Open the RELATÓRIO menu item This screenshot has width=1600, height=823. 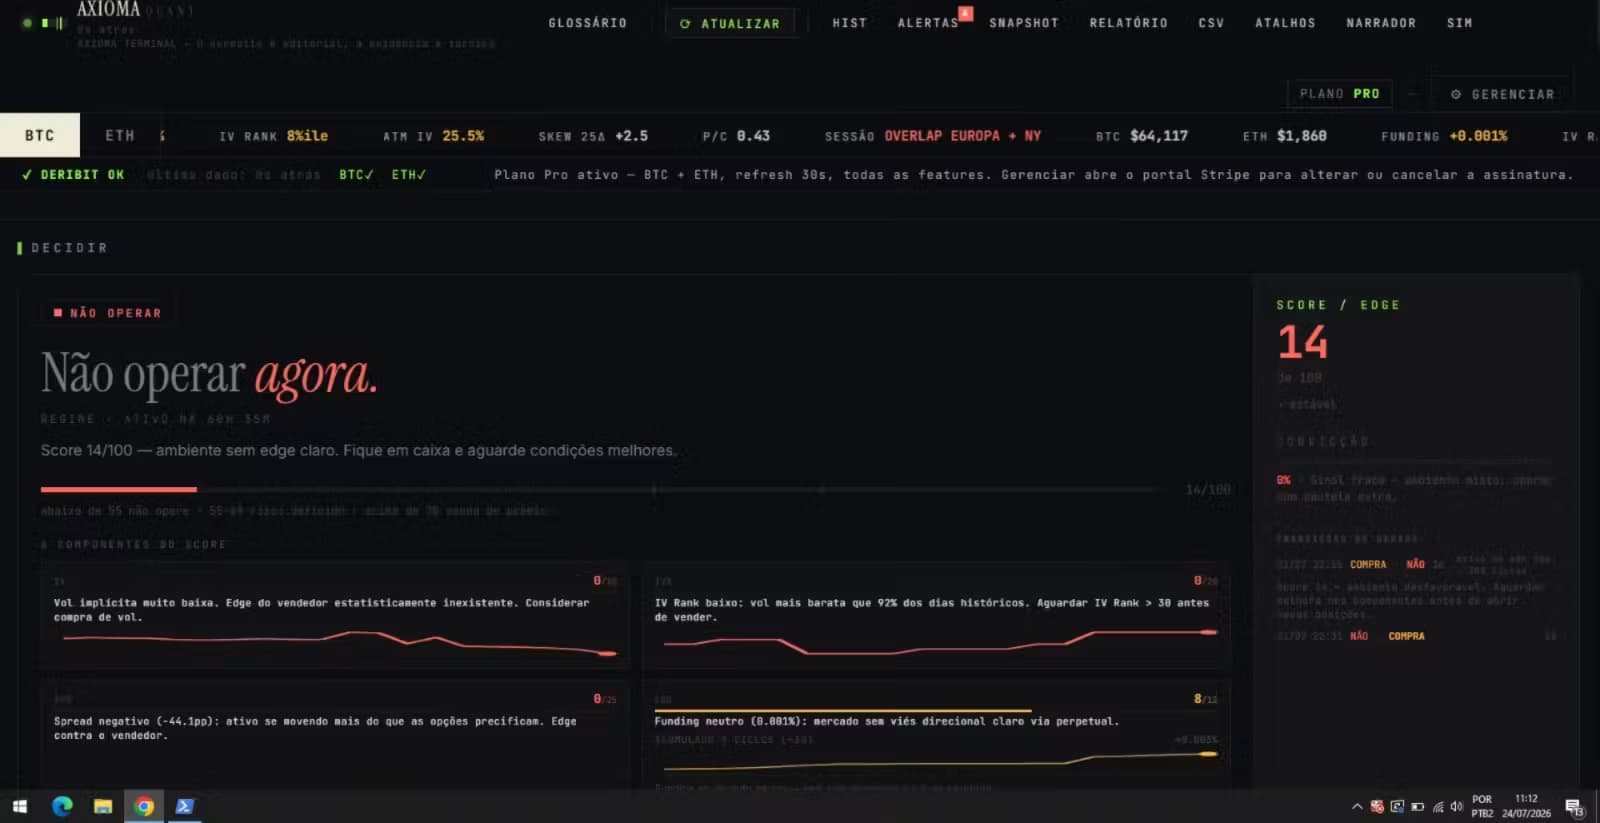(x=1129, y=23)
